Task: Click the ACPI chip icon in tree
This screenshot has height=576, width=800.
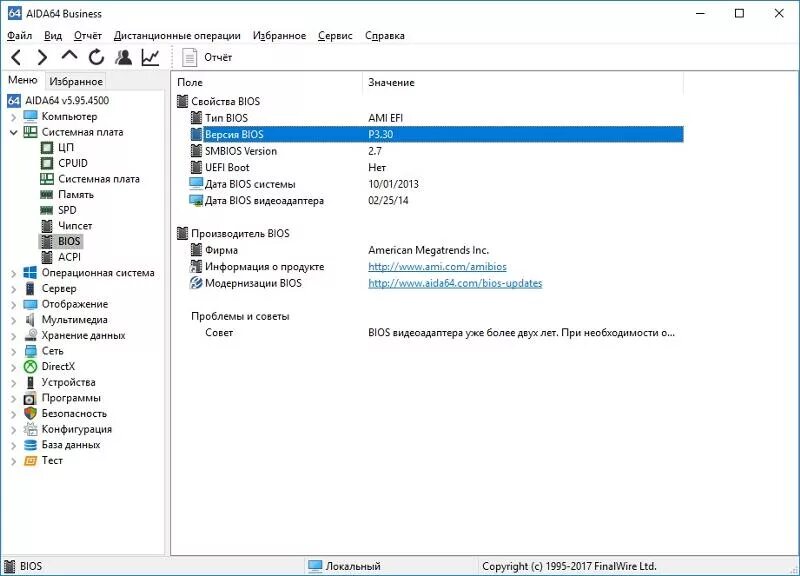Action: click(46, 257)
